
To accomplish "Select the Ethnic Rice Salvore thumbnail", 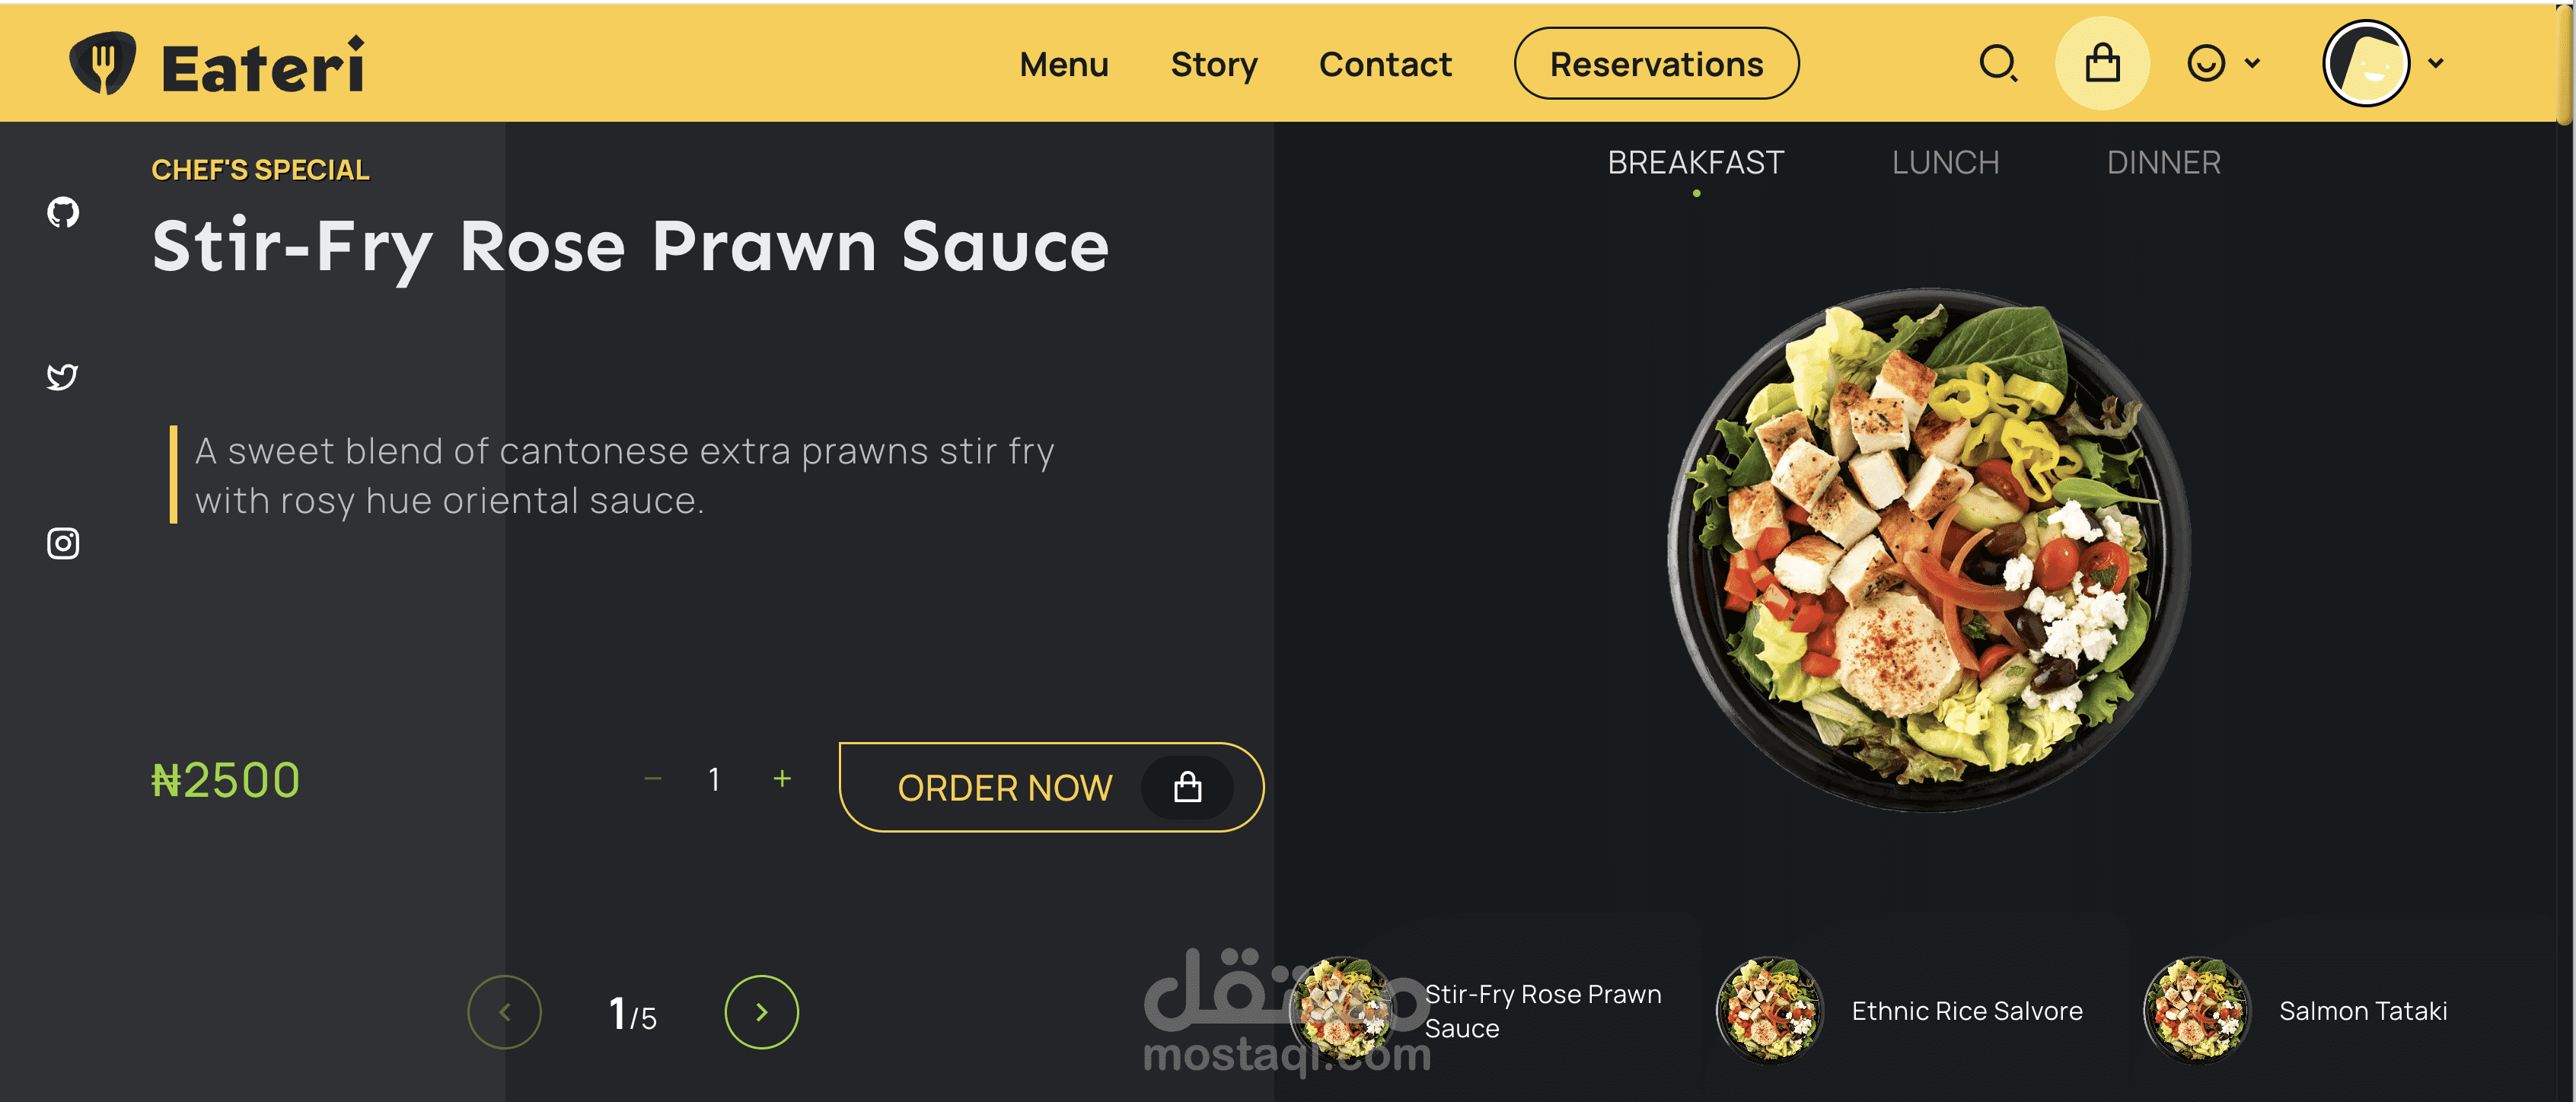I will [1900, 1011].
